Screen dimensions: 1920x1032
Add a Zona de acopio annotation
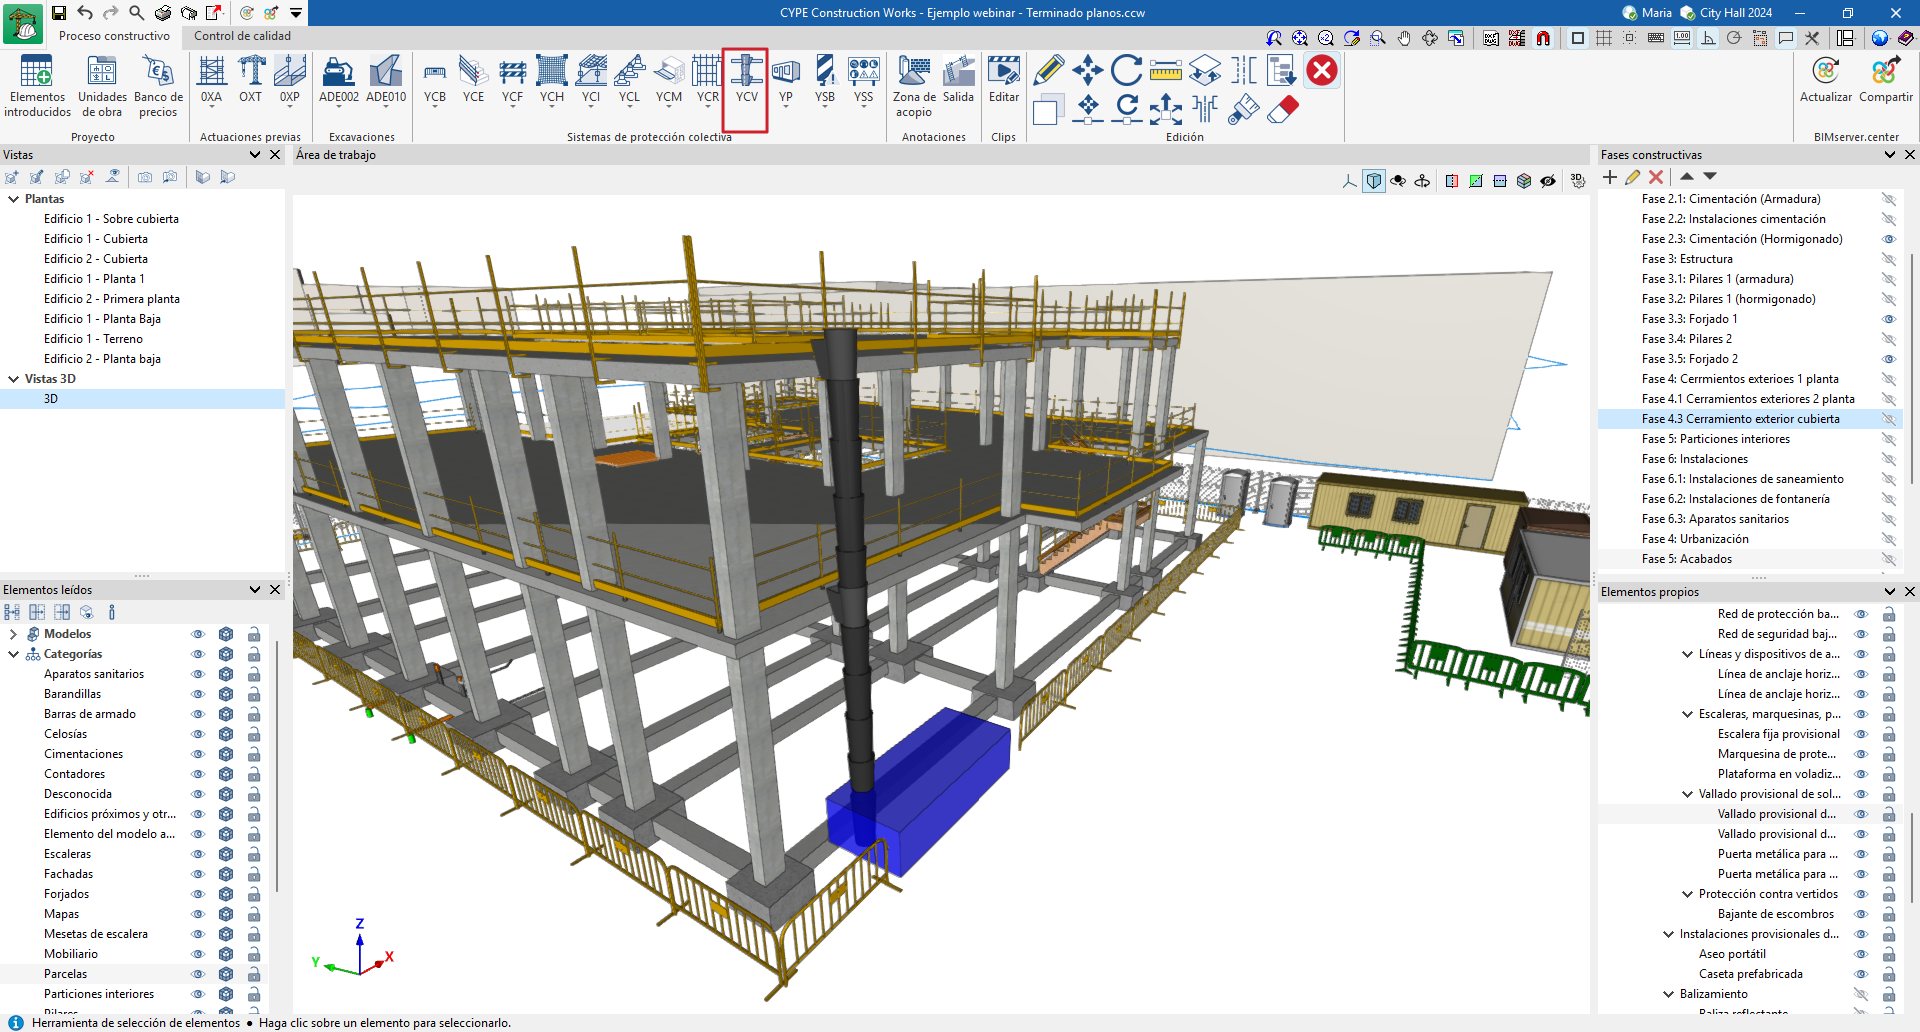click(914, 86)
